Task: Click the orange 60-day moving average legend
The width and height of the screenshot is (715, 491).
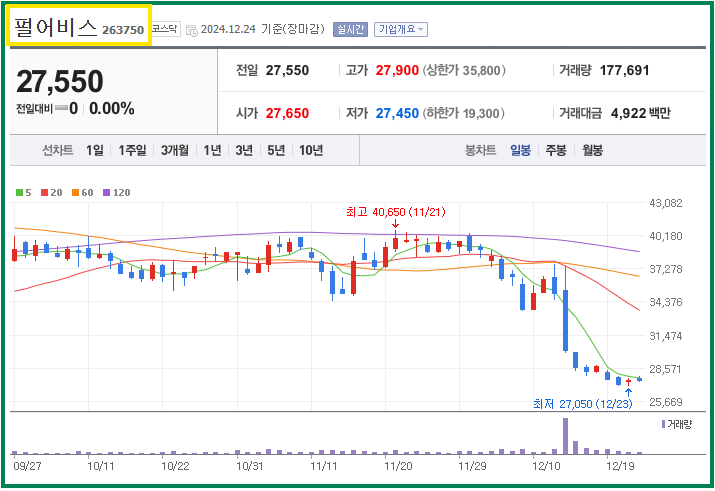Action: click(83, 192)
